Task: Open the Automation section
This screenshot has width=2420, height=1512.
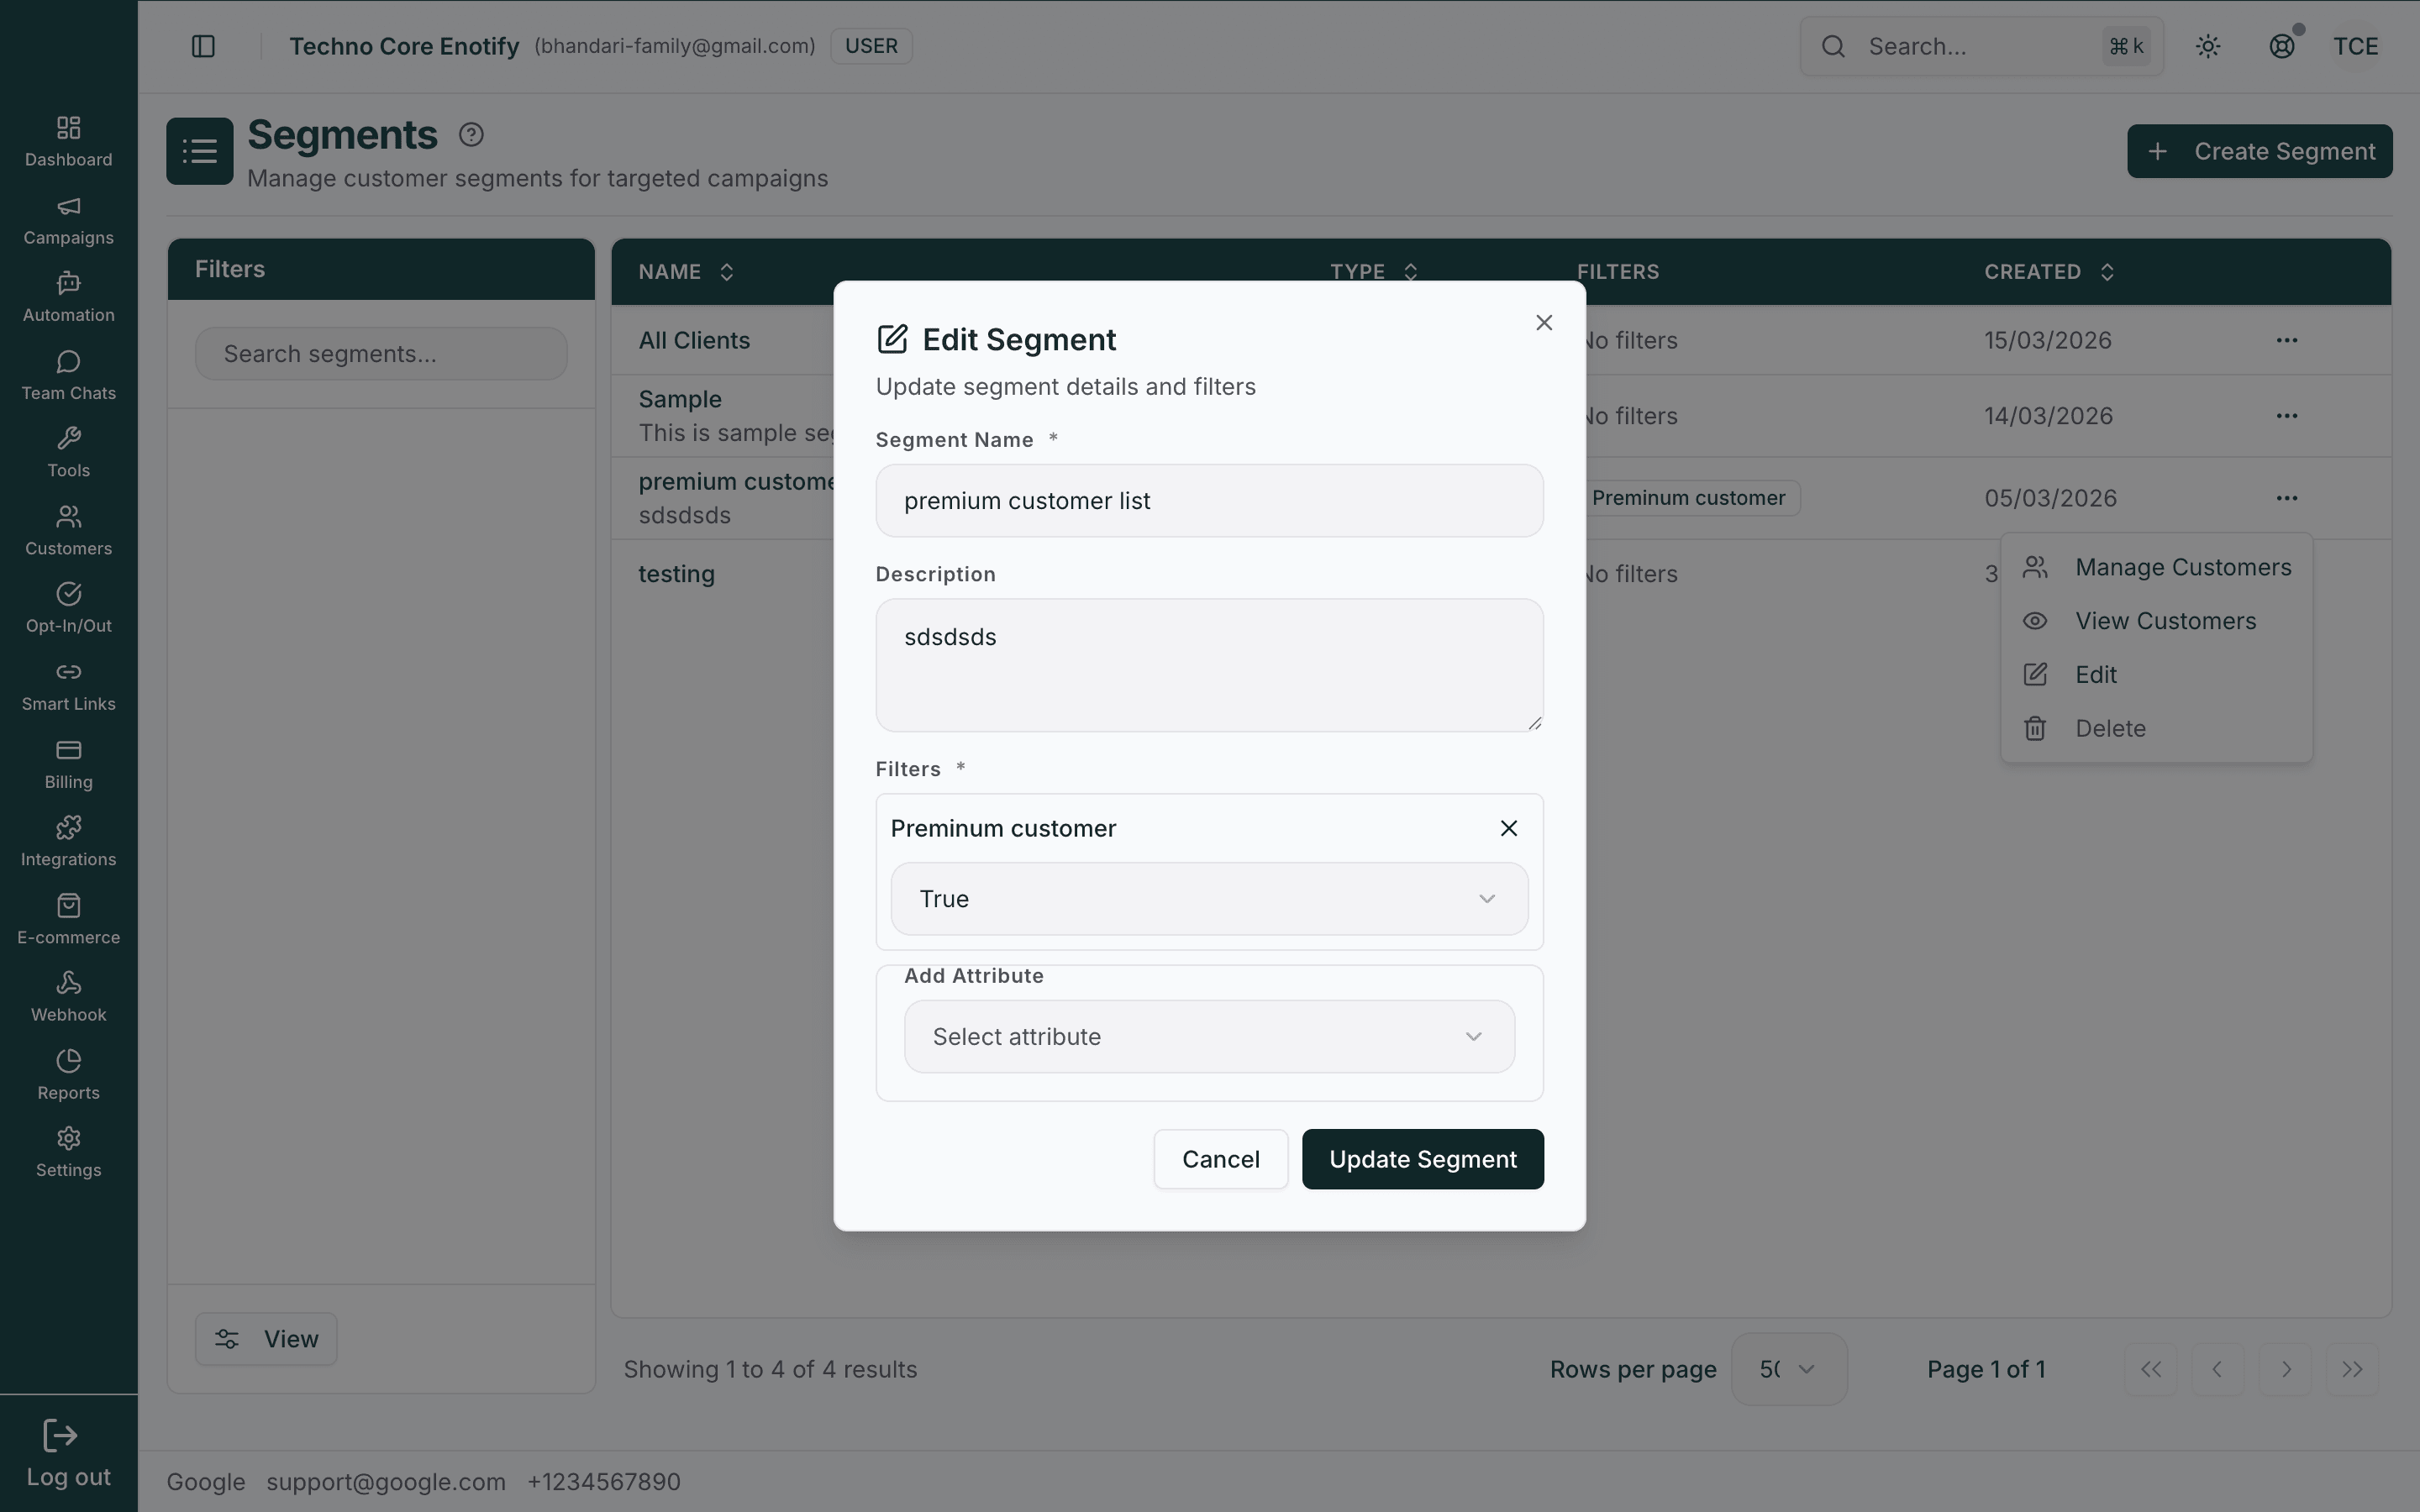Action: click(x=68, y=297)
